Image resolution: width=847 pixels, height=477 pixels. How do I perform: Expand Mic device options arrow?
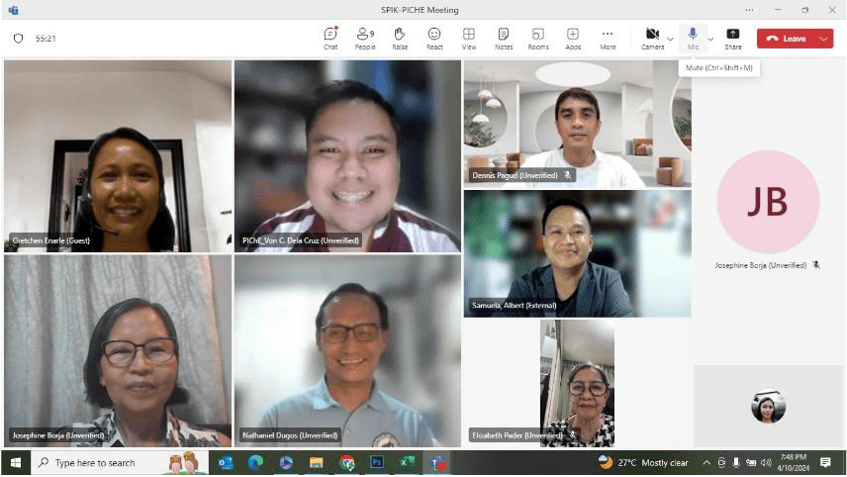(x=711, y=39)
